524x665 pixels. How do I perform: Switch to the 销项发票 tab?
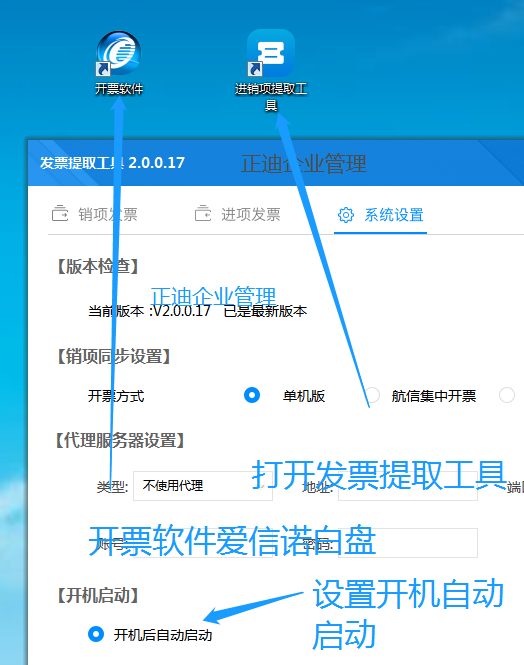(x=95, y=214)
